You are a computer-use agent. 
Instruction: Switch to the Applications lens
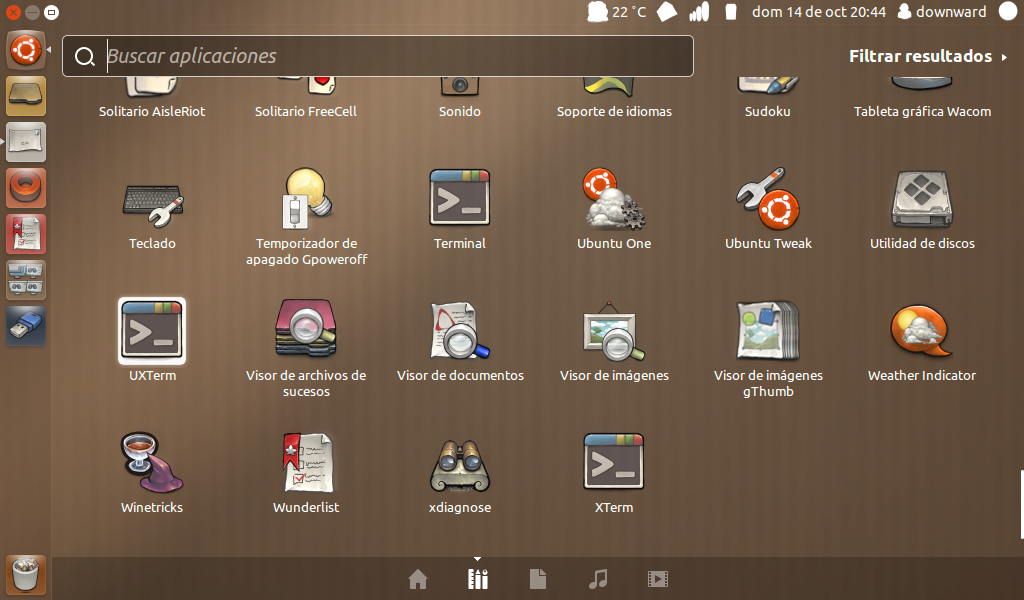[478, 579]
